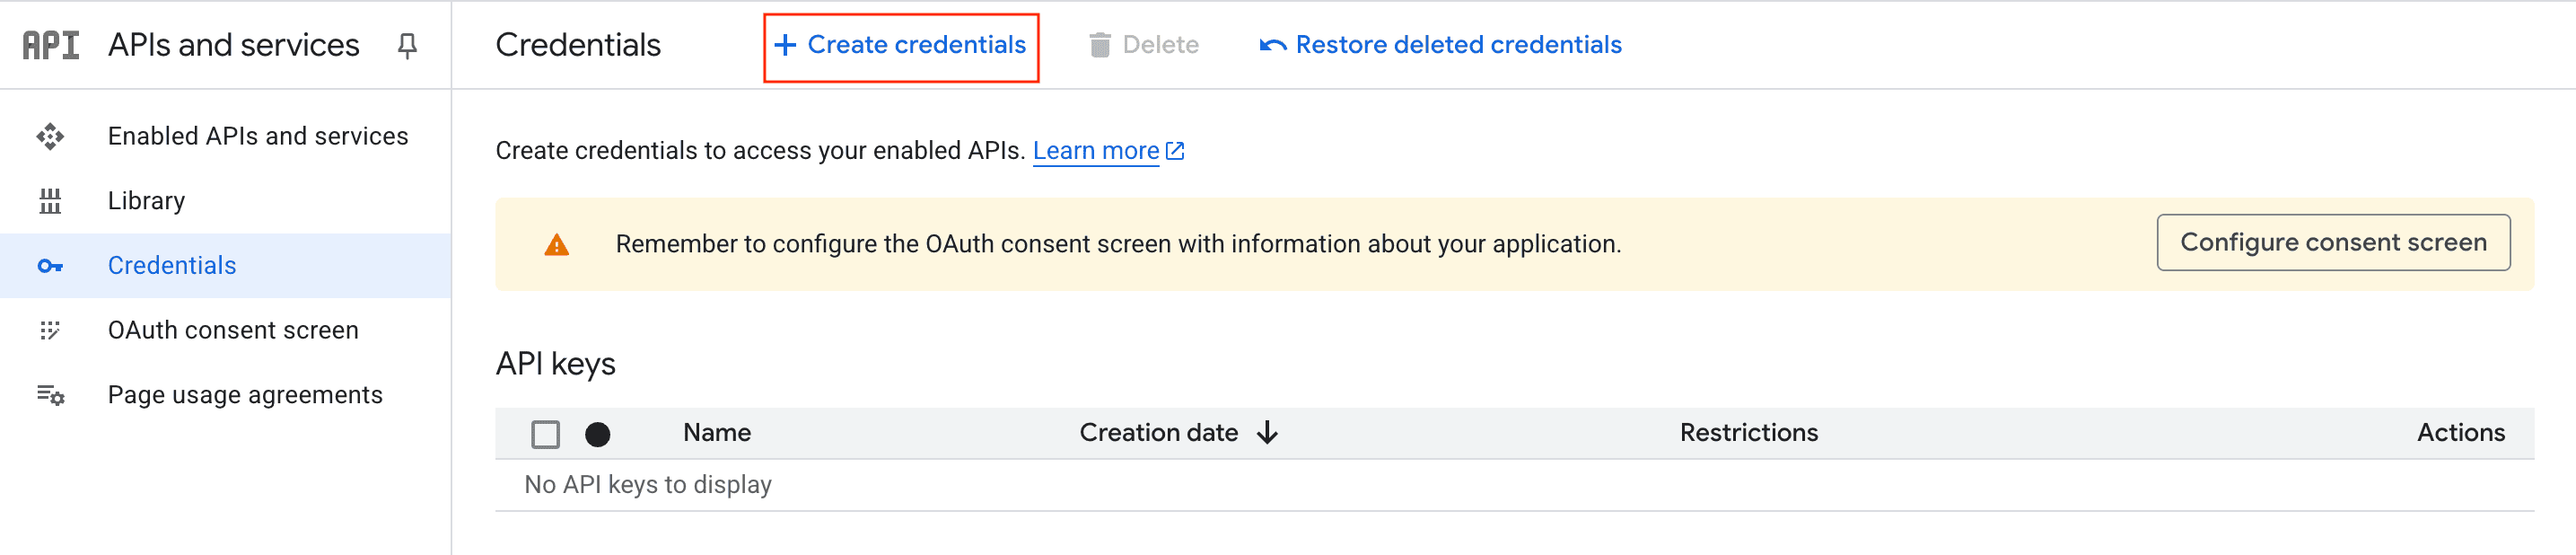This screenshot has height=555, width=2576.
Task: Click the black status dot column header
Action: (x=598, y=434)
